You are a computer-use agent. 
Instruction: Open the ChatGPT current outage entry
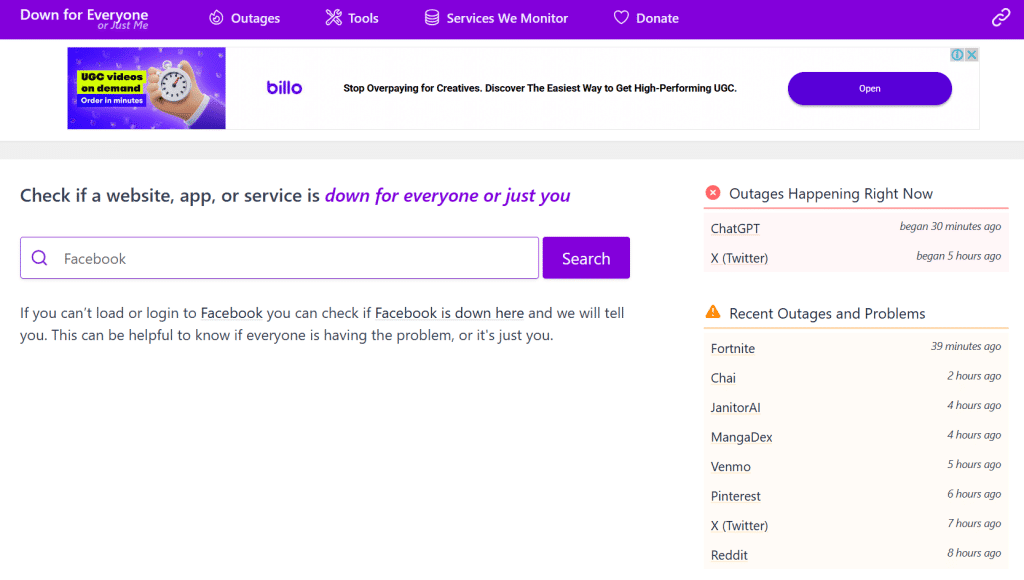point(735,228)
